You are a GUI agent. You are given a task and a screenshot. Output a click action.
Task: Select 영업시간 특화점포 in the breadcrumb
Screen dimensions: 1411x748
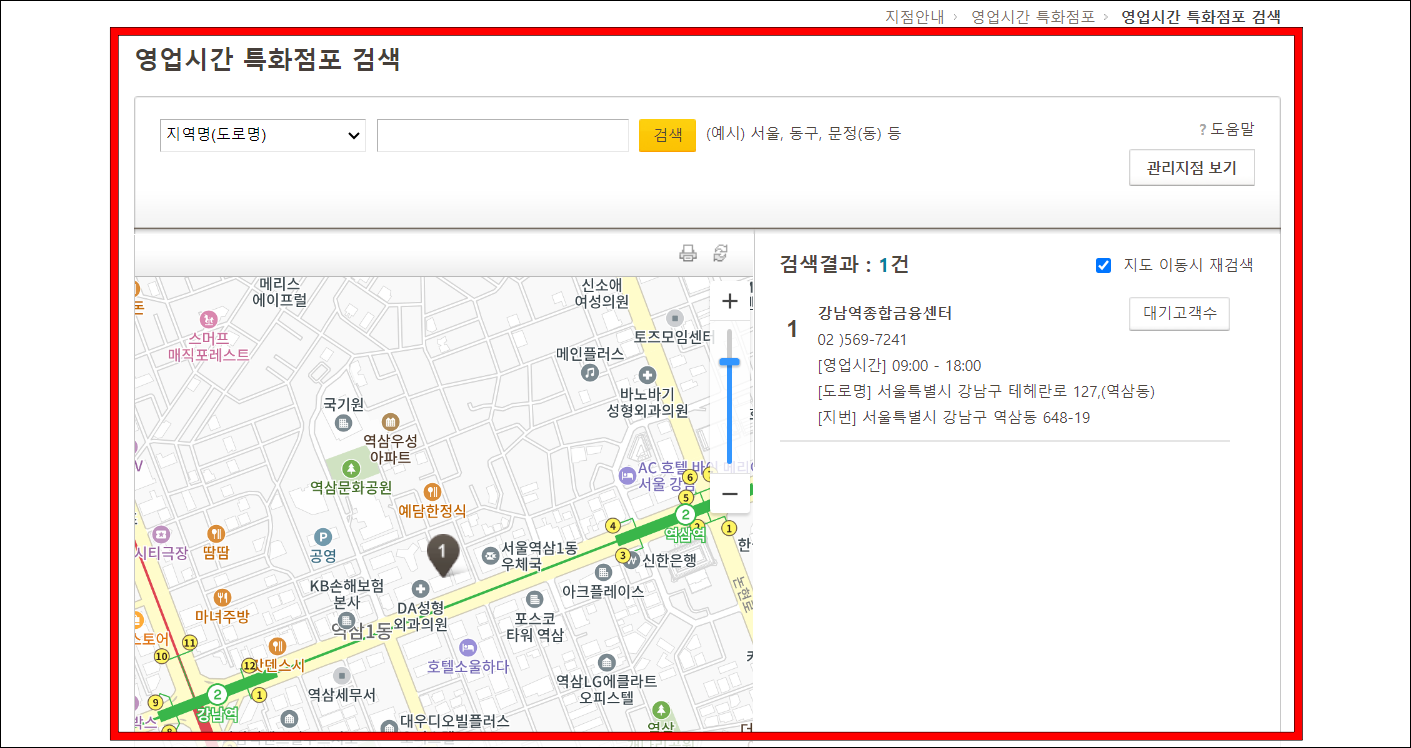[x=1032, y=16]
